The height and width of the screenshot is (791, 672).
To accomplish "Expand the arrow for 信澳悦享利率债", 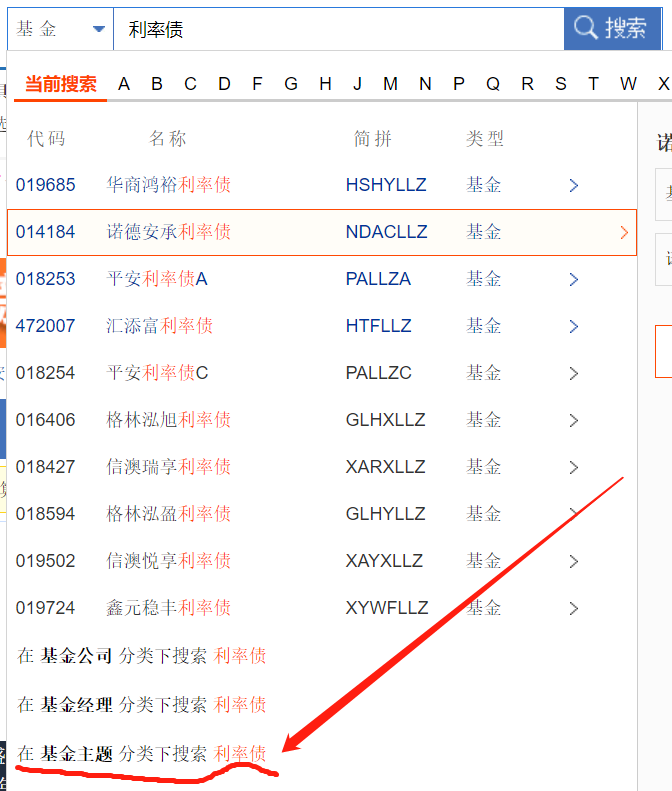I will (574, 561).
